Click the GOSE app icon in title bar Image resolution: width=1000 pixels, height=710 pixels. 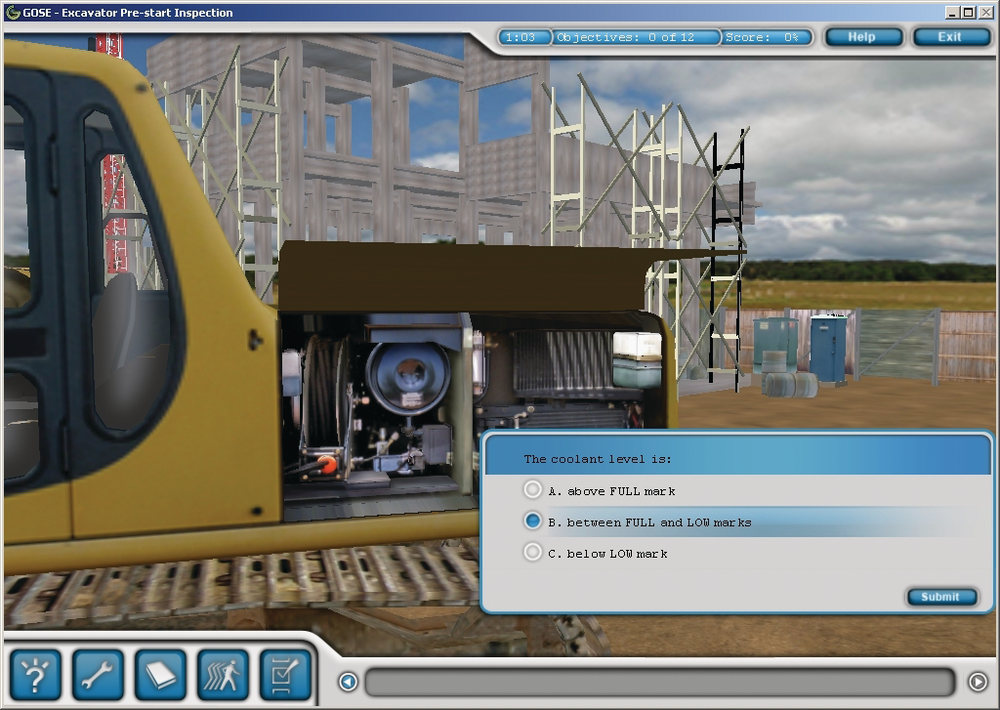(x=12, y=12)
